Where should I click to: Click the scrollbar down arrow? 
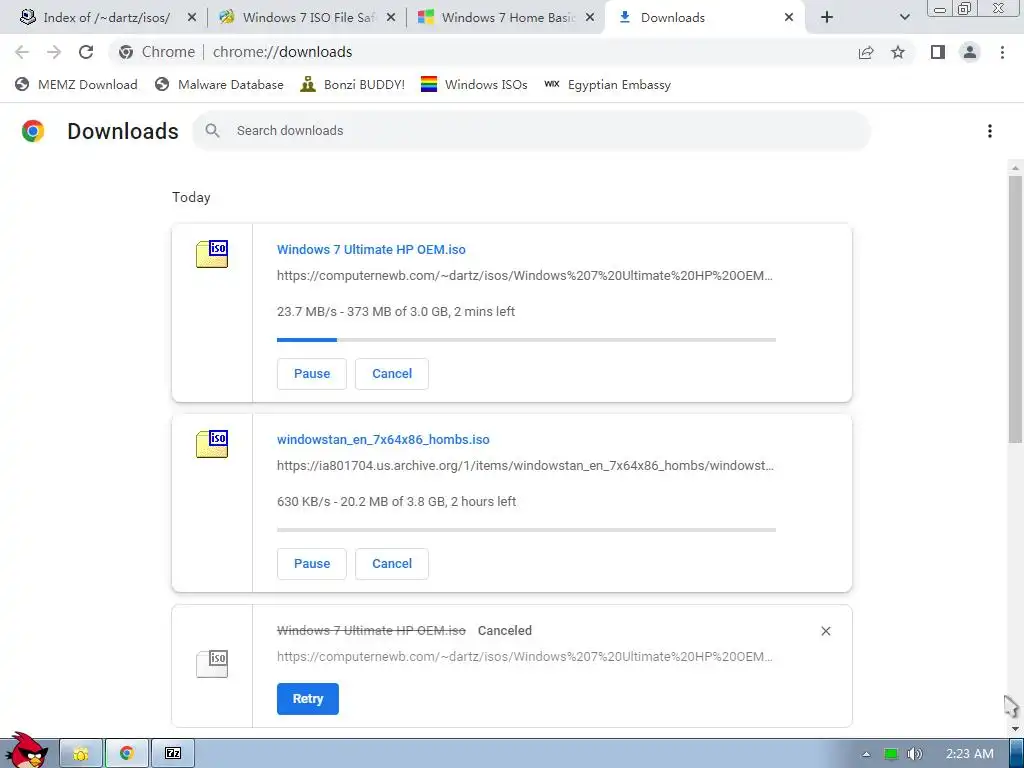pos(1015,728)
